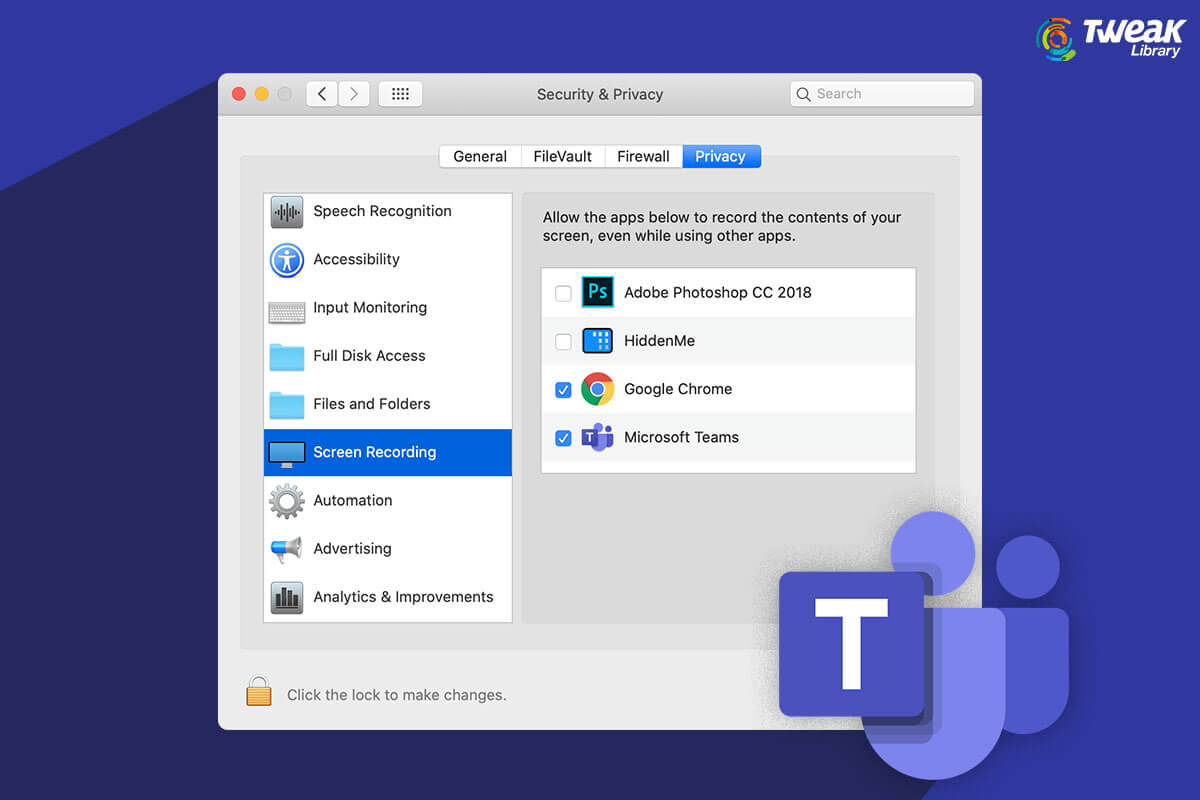Click the show all preferences grid icon
This screenshot has width=1200, height=800.
click(400, 93)
